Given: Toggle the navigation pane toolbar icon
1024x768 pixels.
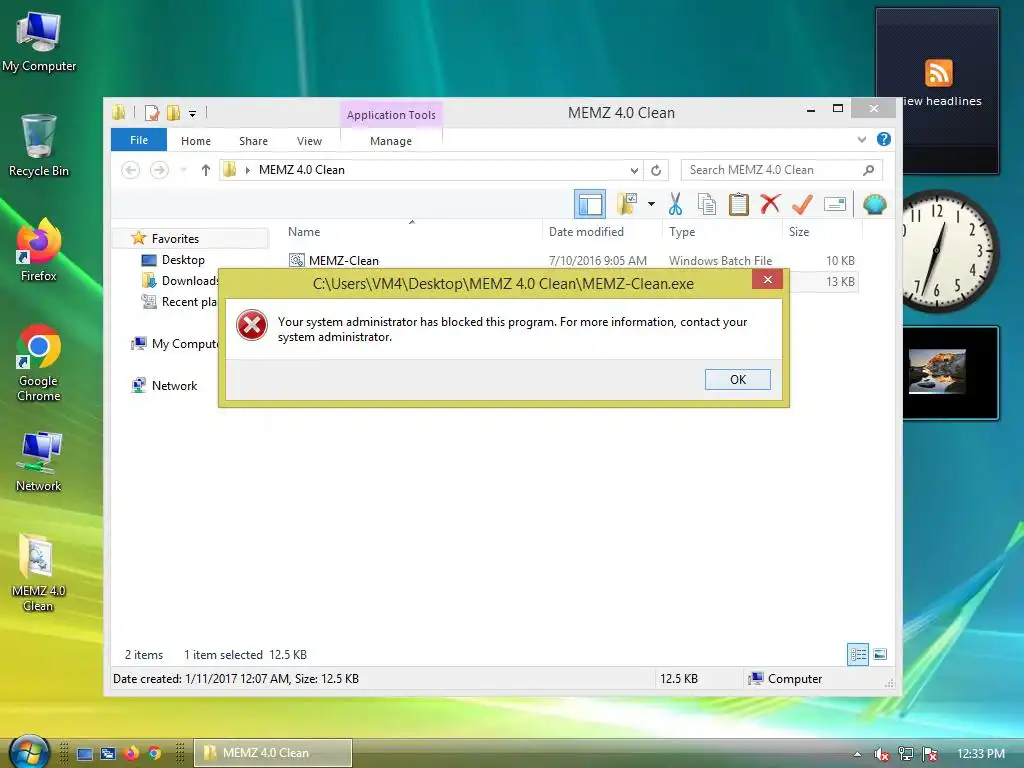Looking at the screenshot, I should coord(590,204).
